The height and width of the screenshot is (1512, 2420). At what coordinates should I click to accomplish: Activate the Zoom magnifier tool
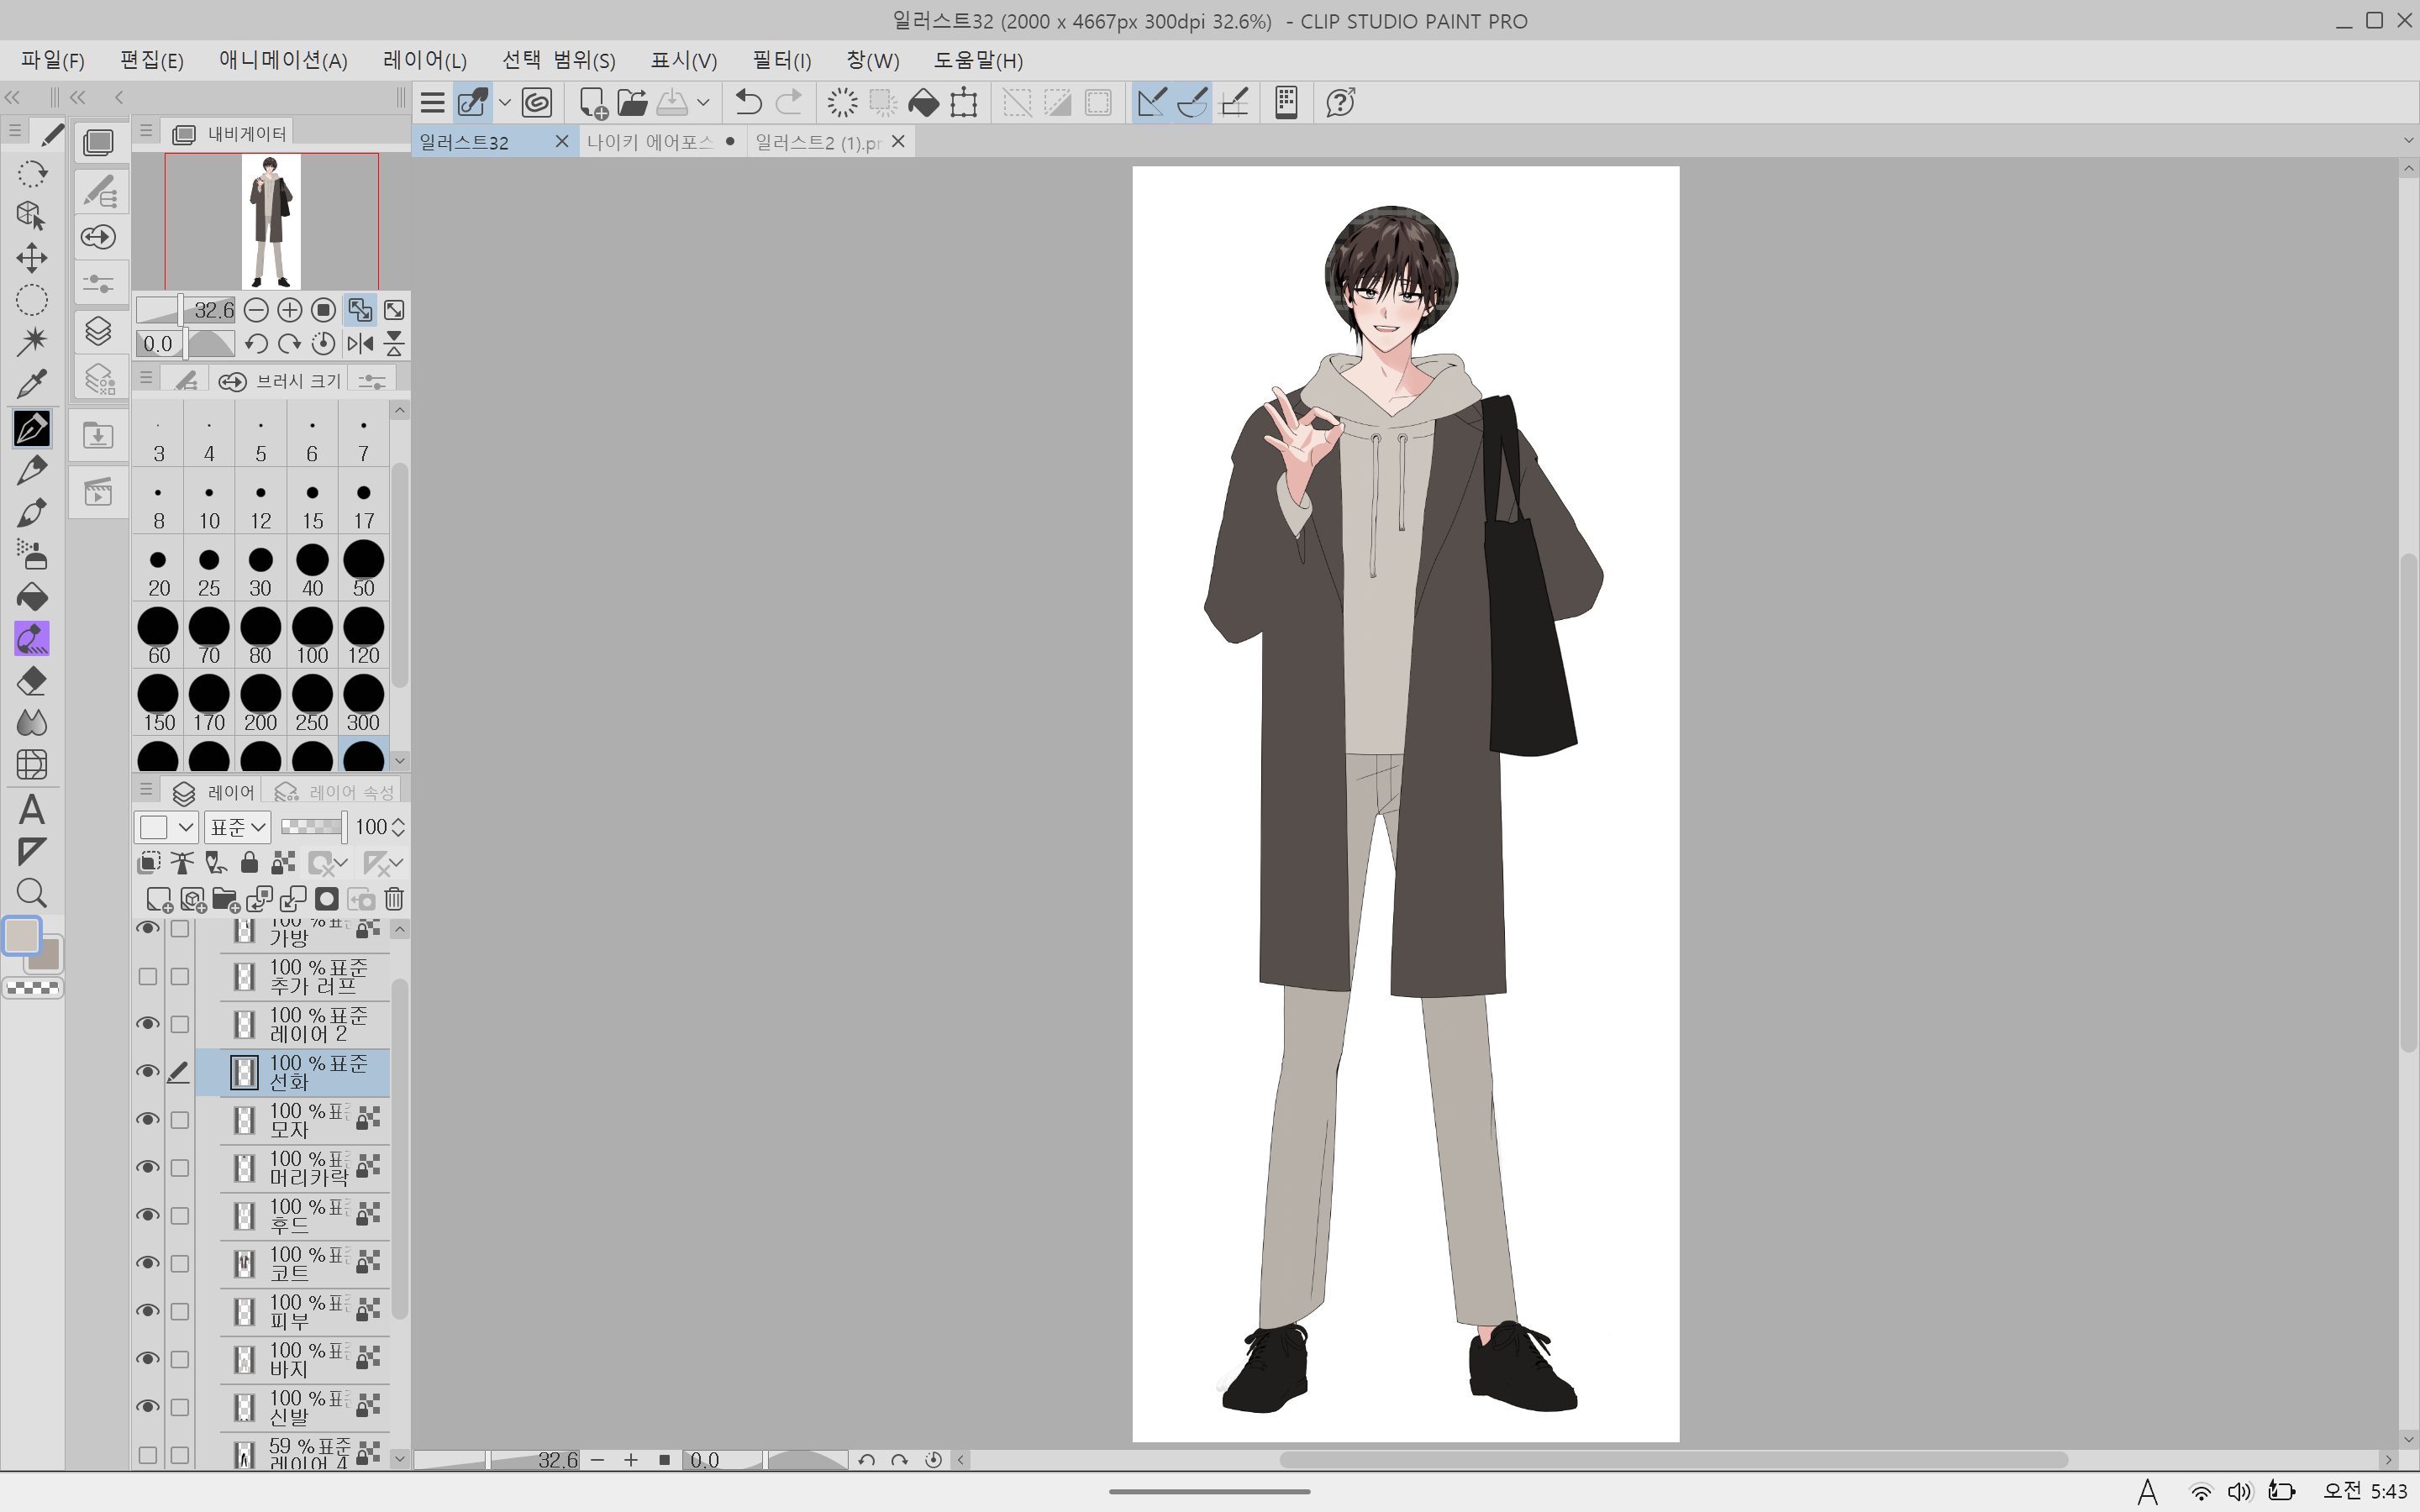tap(32, 893)
